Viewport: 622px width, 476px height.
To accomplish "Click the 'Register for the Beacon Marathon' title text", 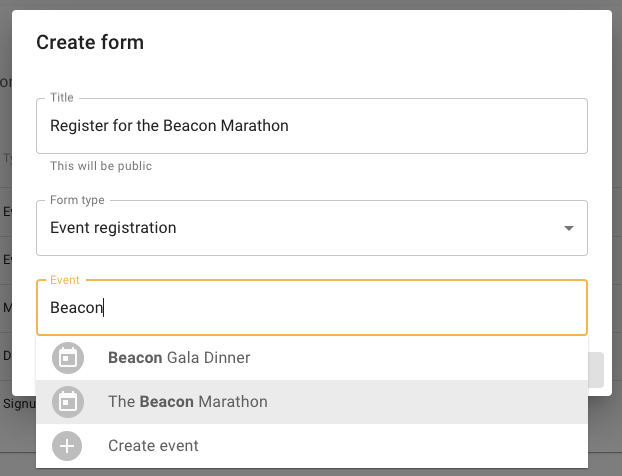I will coord(169,126).
